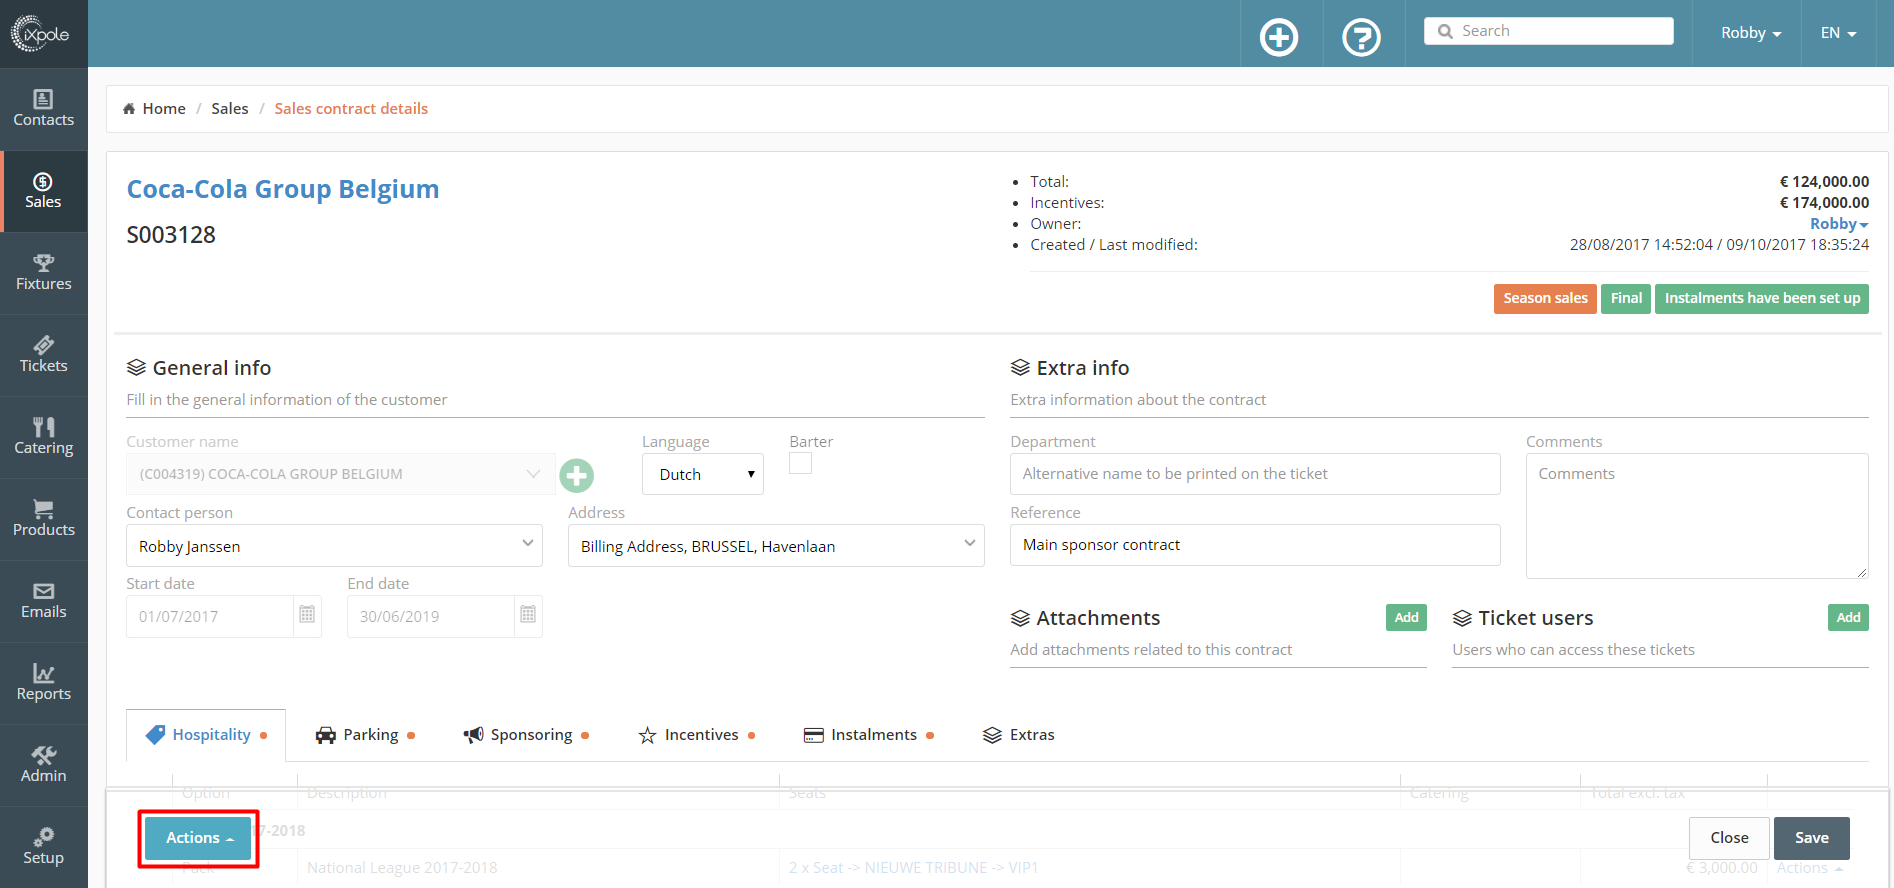Expand the Actions button menu
Screen dimensions: 1894x888
tap(198, 838)
